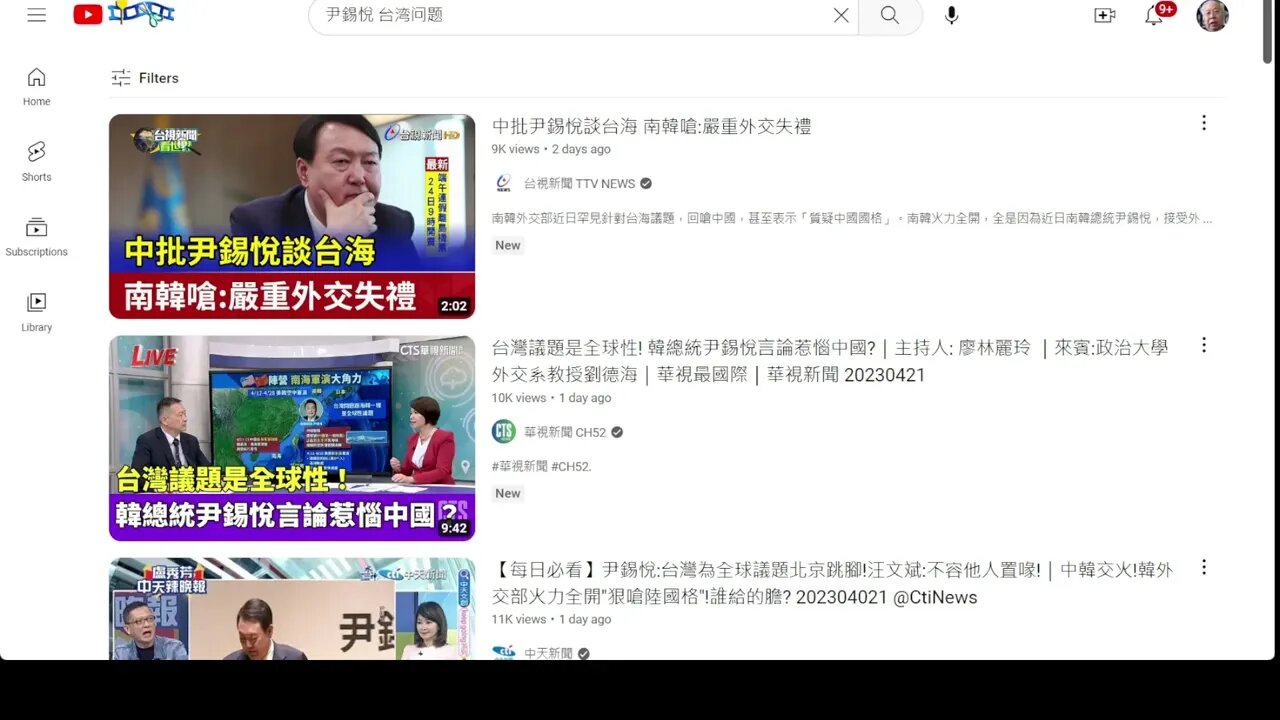The width and height of the screenshot is (1280, 720).
Task: Click the CTS channel avatar
Action: (x=503, y=432)
